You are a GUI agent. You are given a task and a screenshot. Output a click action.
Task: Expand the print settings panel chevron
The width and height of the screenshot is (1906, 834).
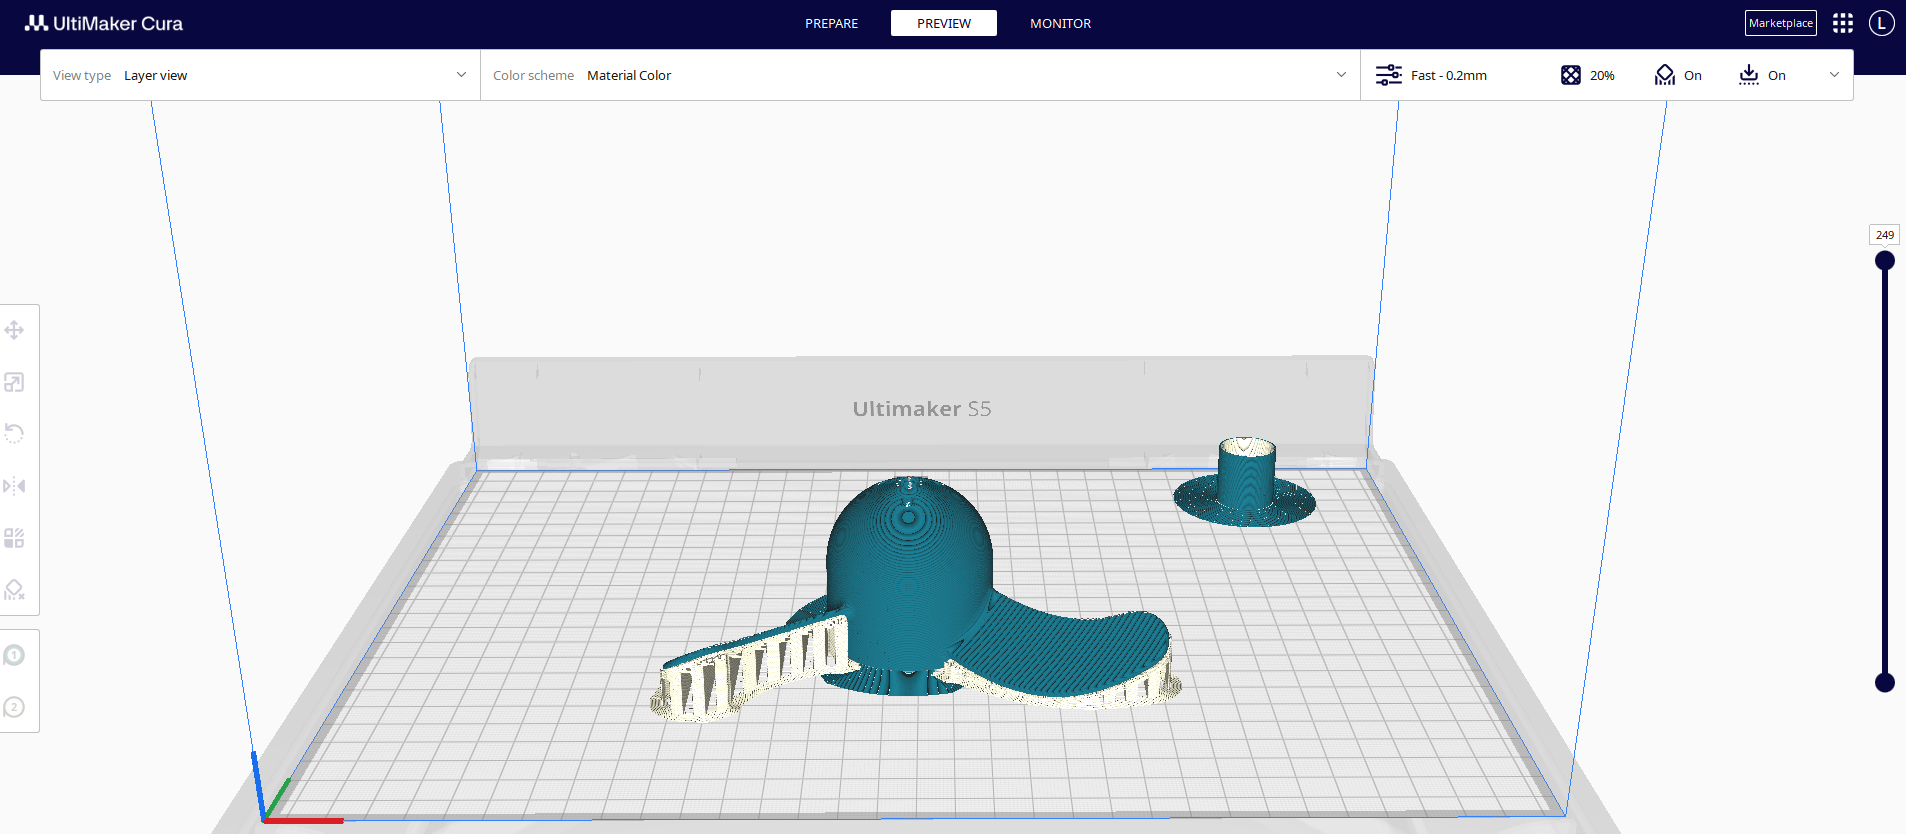point(1834,75)
